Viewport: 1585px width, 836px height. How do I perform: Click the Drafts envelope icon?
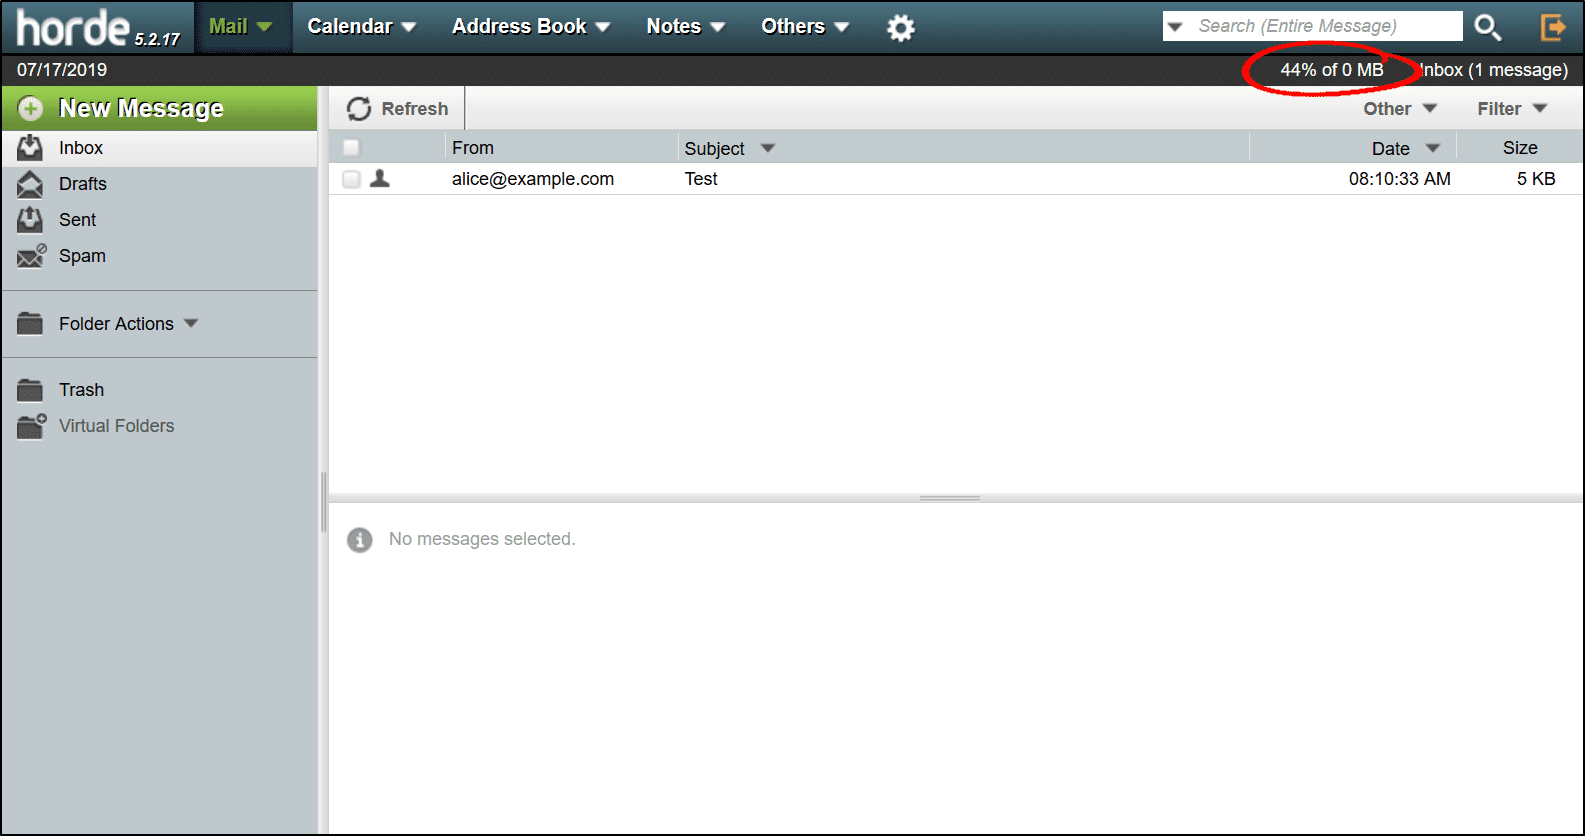click(30, 184)
